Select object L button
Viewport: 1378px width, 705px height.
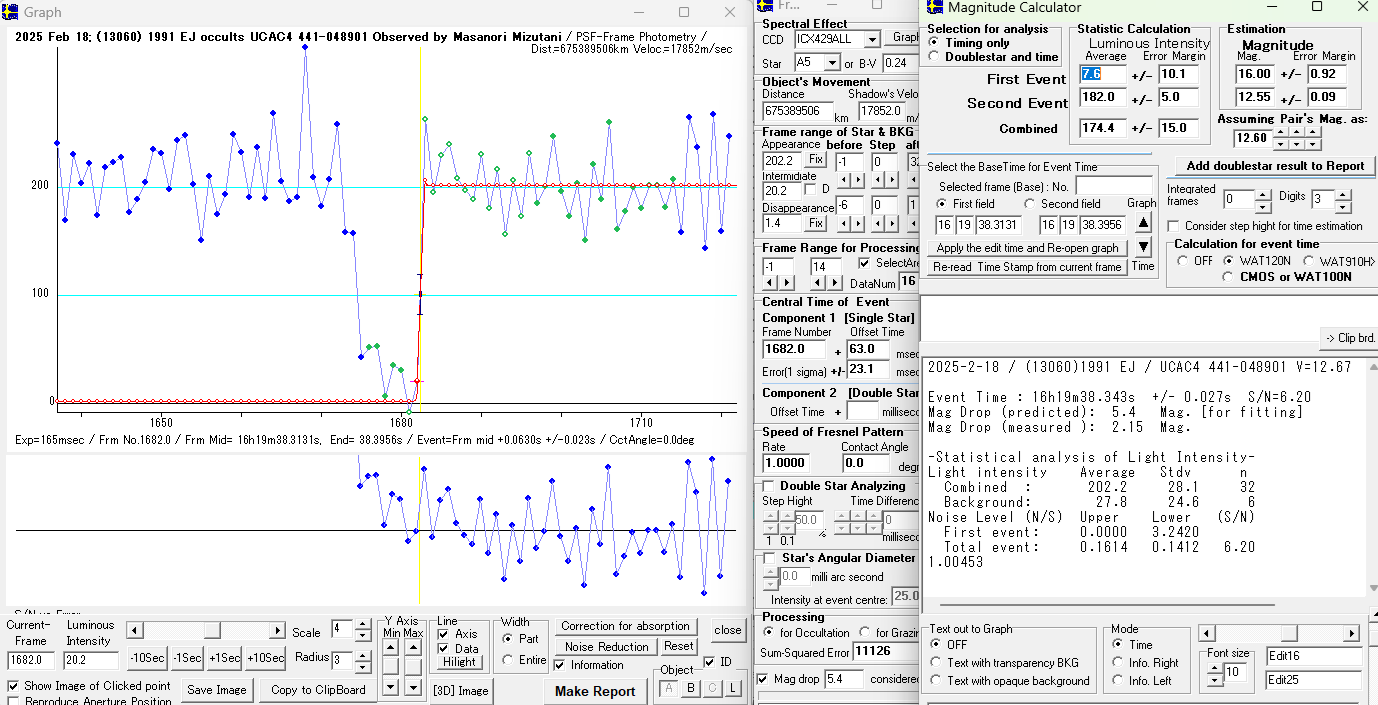(733, 688)
